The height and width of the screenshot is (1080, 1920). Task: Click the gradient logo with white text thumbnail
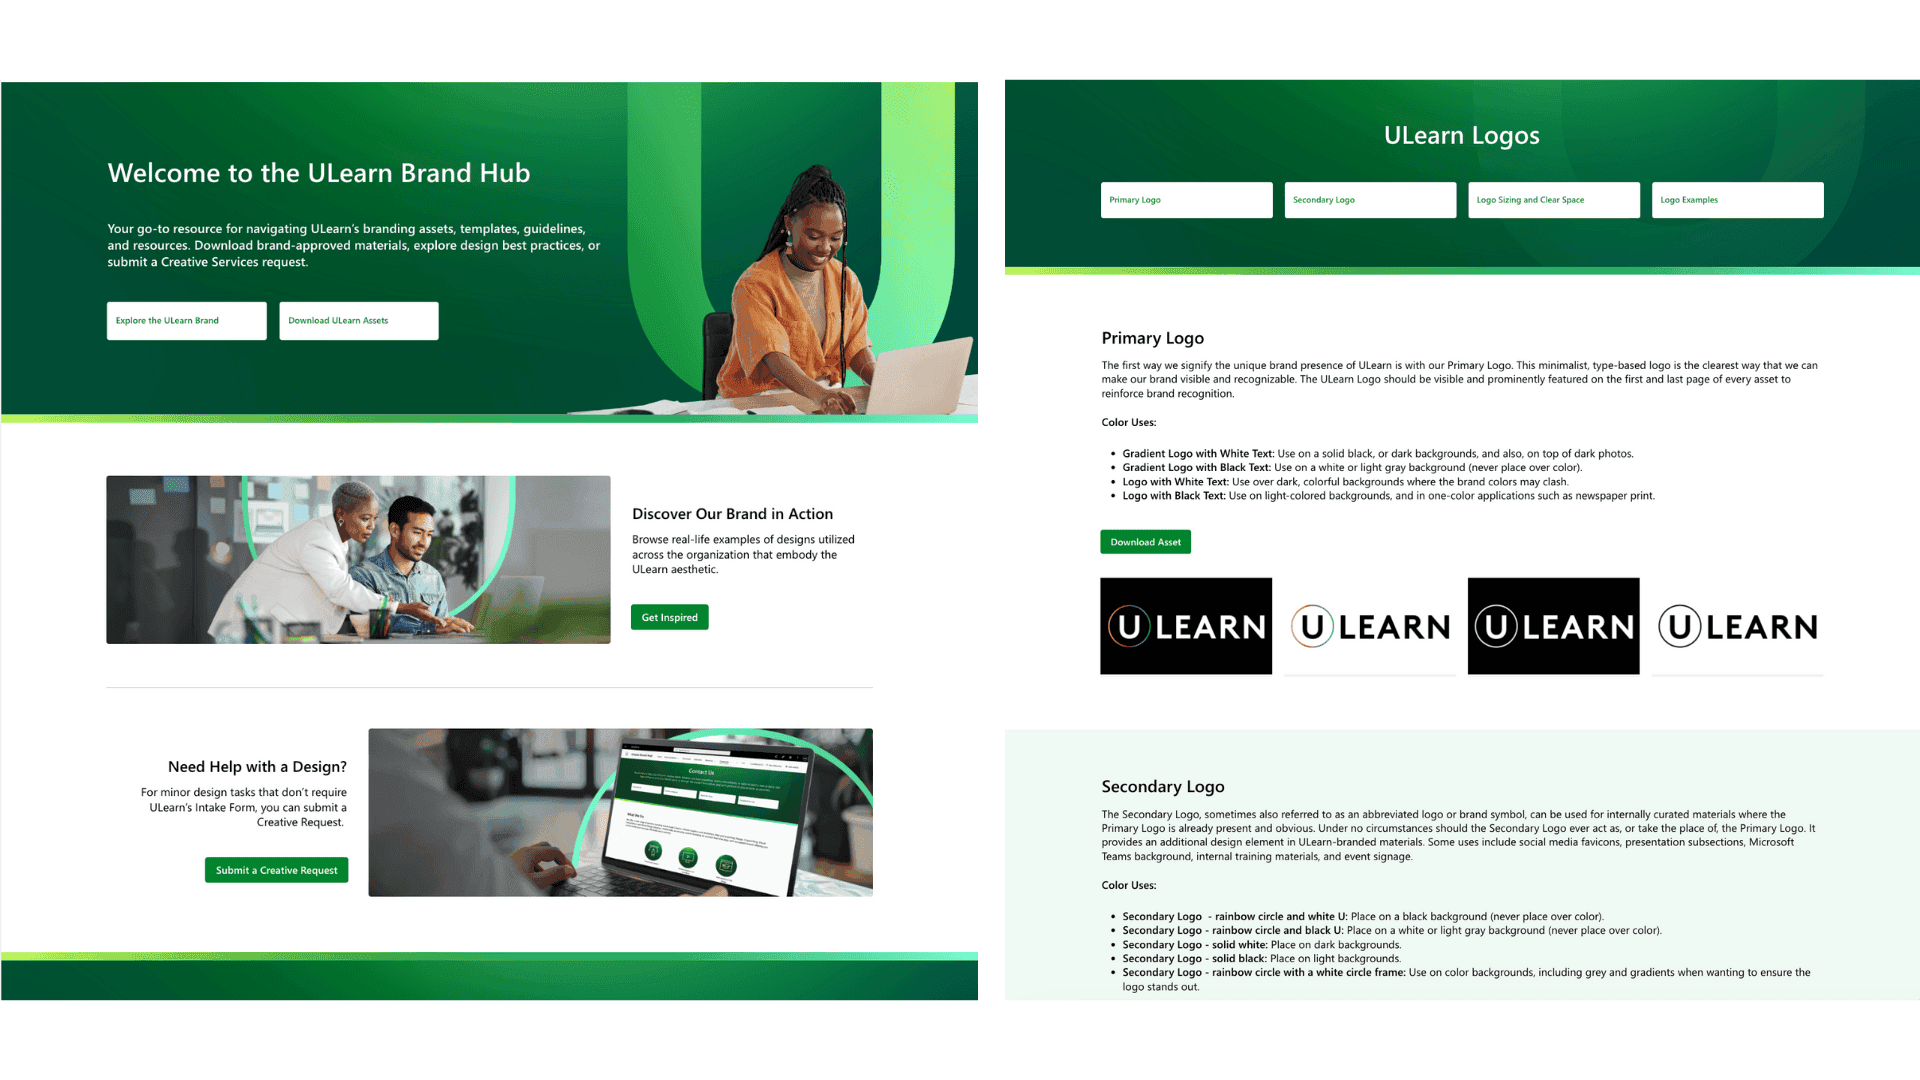pyautogui.click(x=1187, y=625)
